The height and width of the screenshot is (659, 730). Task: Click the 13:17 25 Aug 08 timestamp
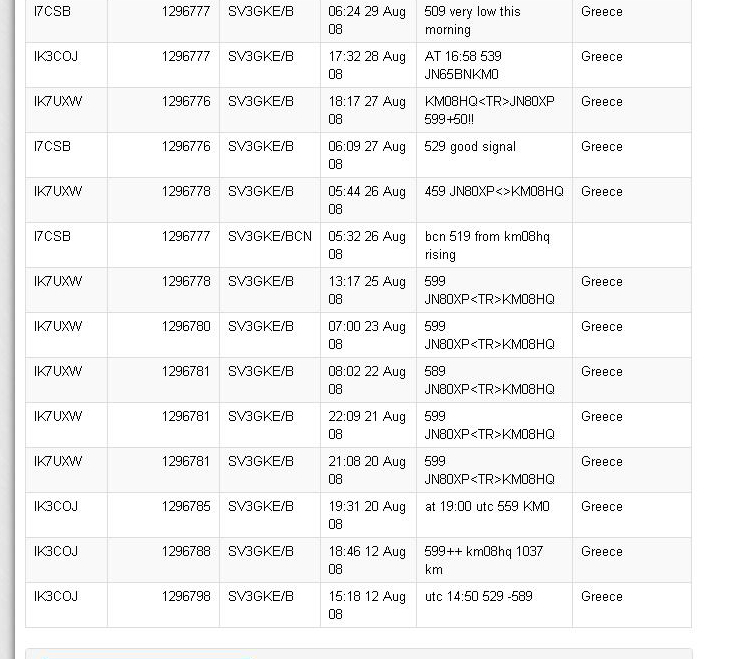click(367, 290)
